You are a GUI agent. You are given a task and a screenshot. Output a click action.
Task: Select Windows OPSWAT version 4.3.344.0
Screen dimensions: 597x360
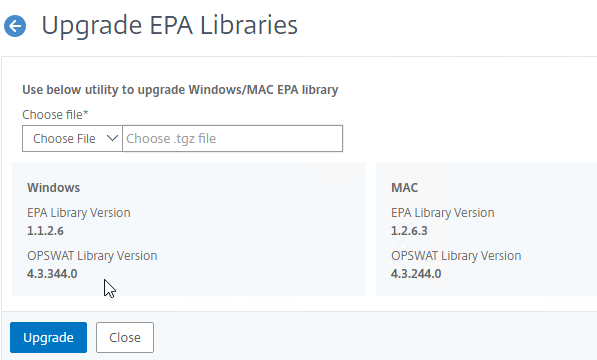pos(52,274)
